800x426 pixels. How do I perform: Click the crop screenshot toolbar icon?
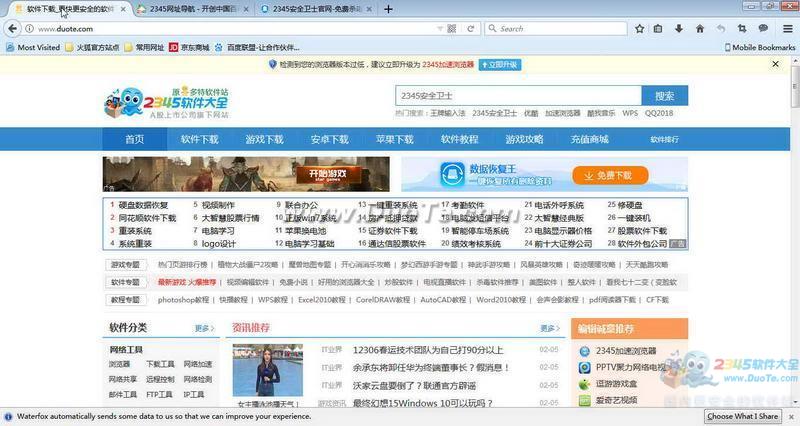pyautogui.click(x=742, y=29)
